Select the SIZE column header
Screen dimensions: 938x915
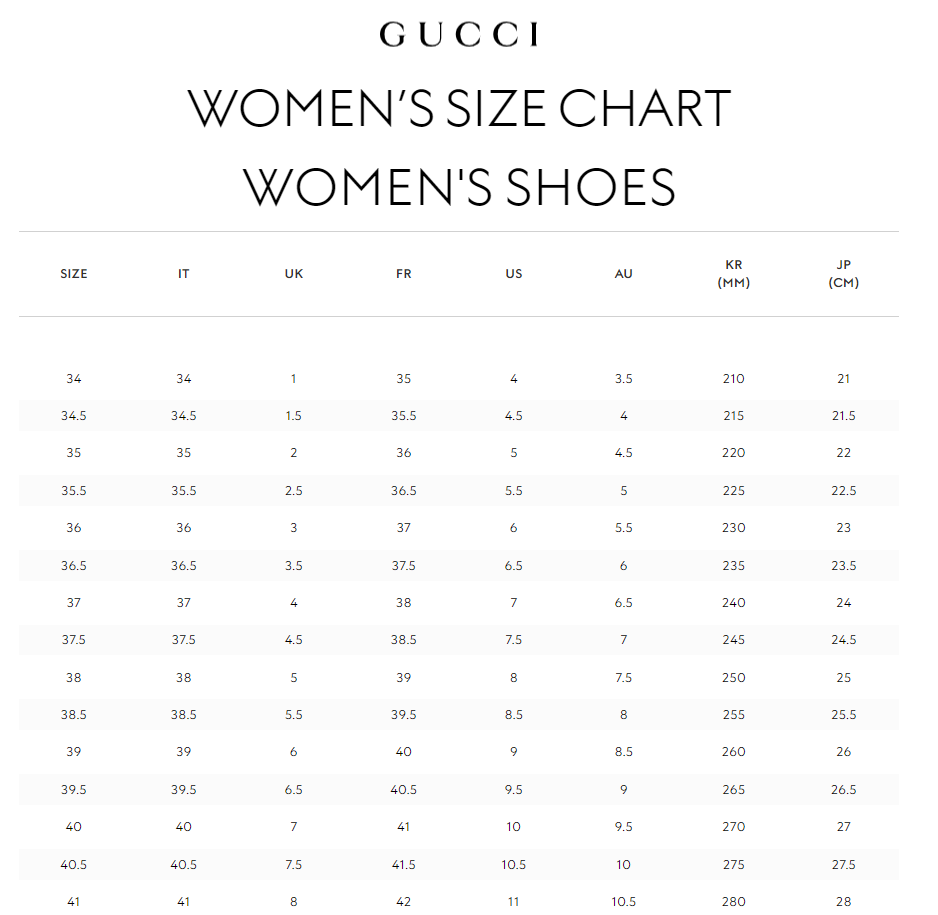74,274
